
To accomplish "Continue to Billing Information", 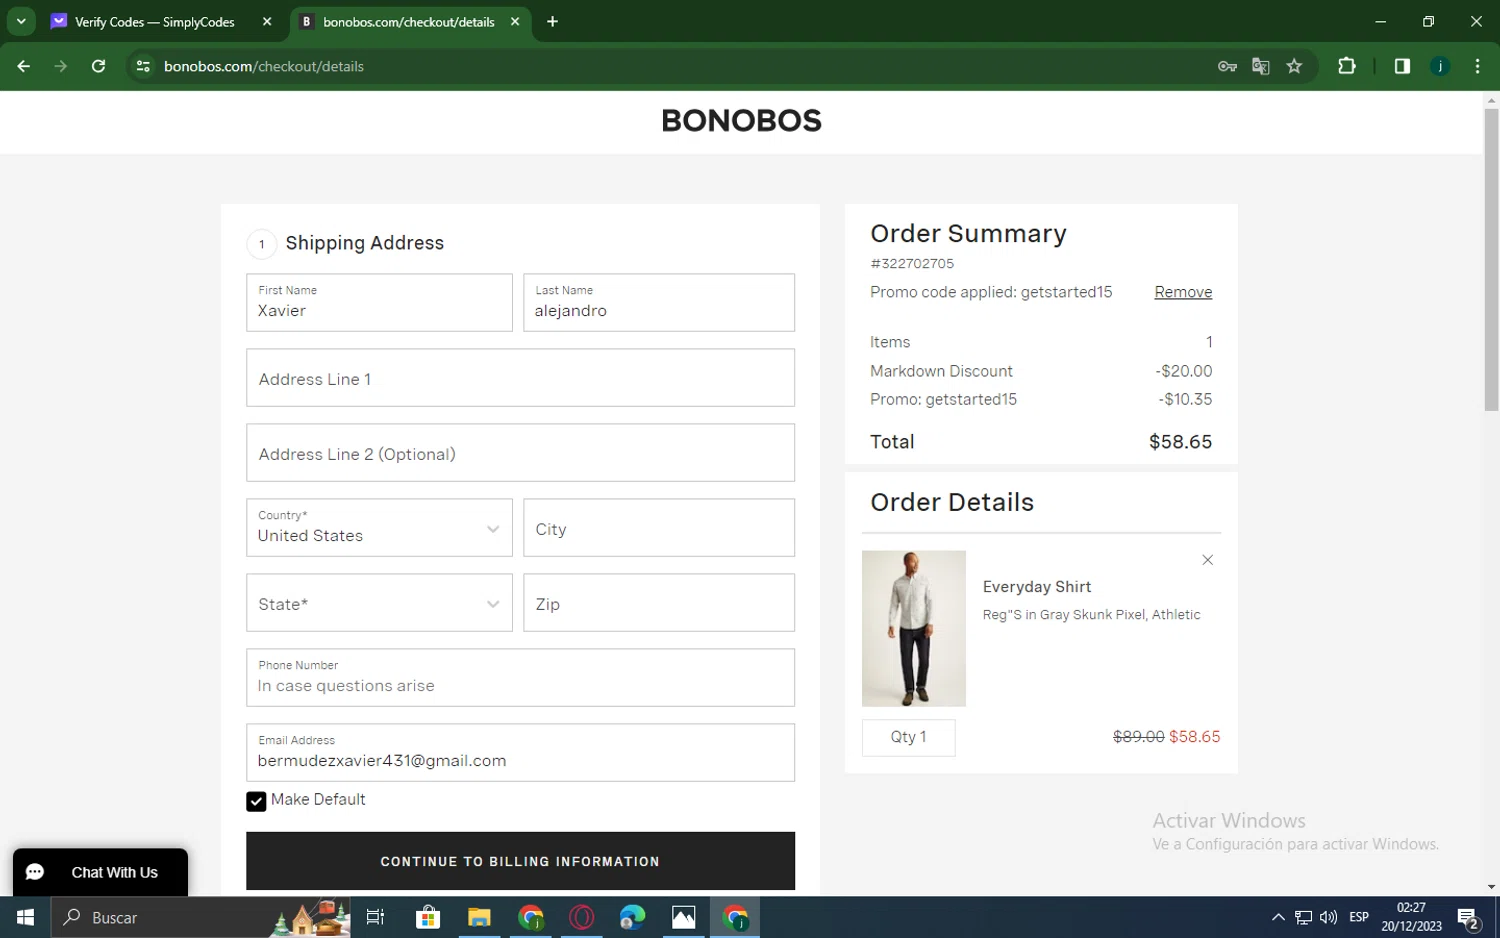I will tap(520, 861).
